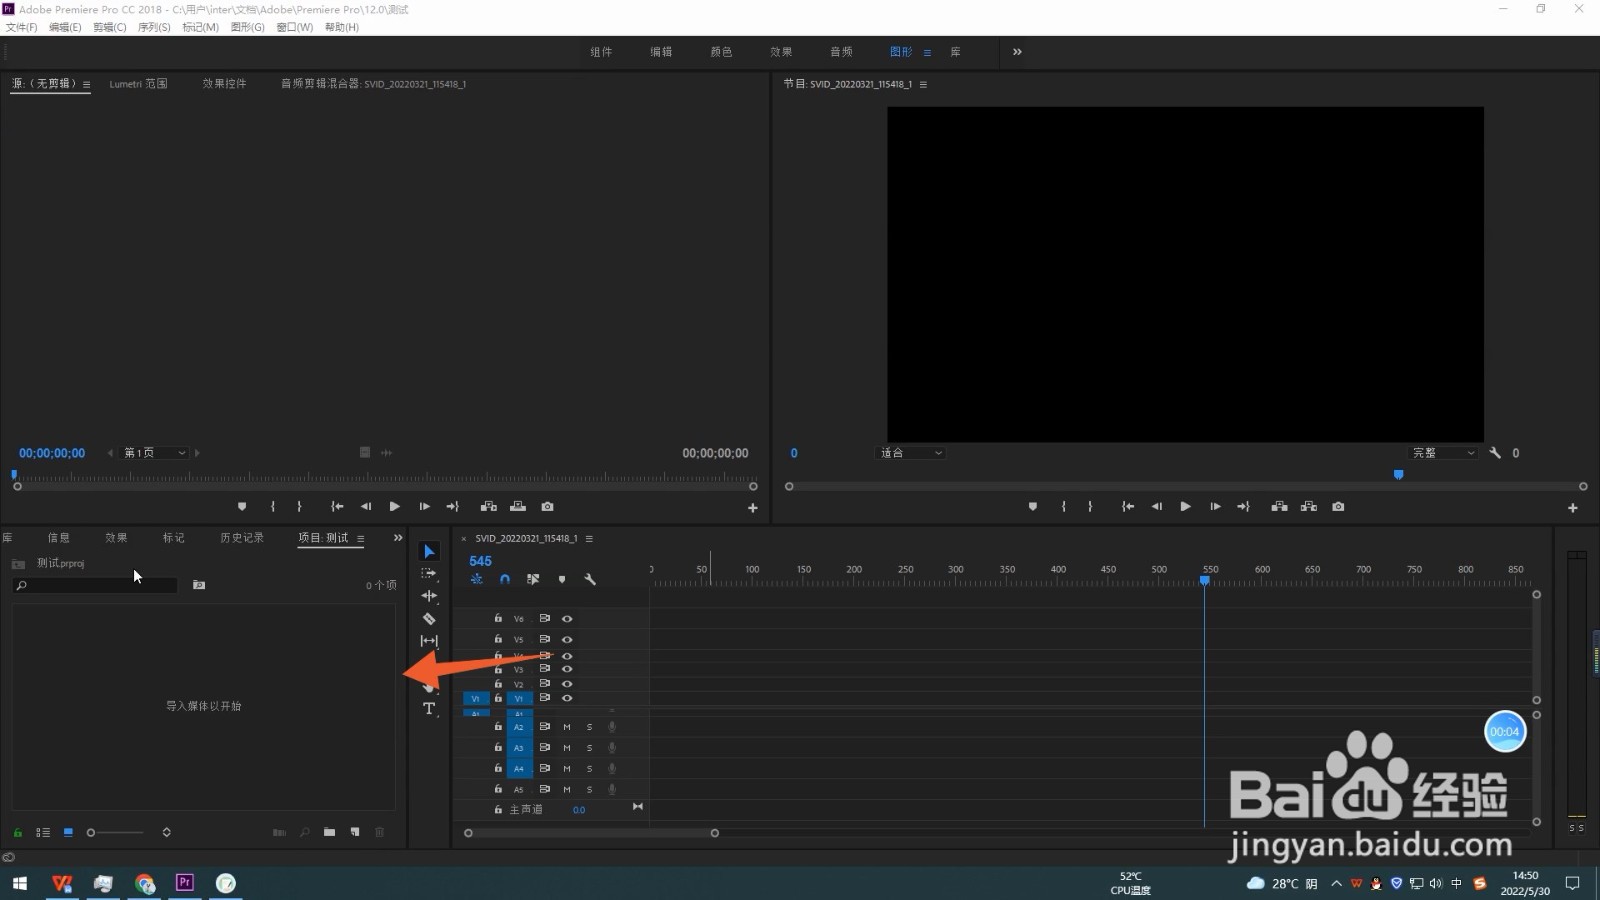Select the Slip tool
Screen dimensions: 1600x900
click(429, 641)
